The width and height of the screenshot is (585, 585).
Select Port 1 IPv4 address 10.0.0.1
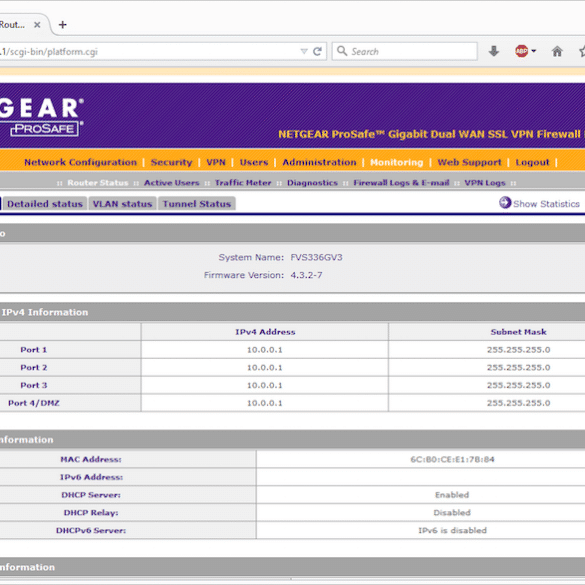click(265, 350)
